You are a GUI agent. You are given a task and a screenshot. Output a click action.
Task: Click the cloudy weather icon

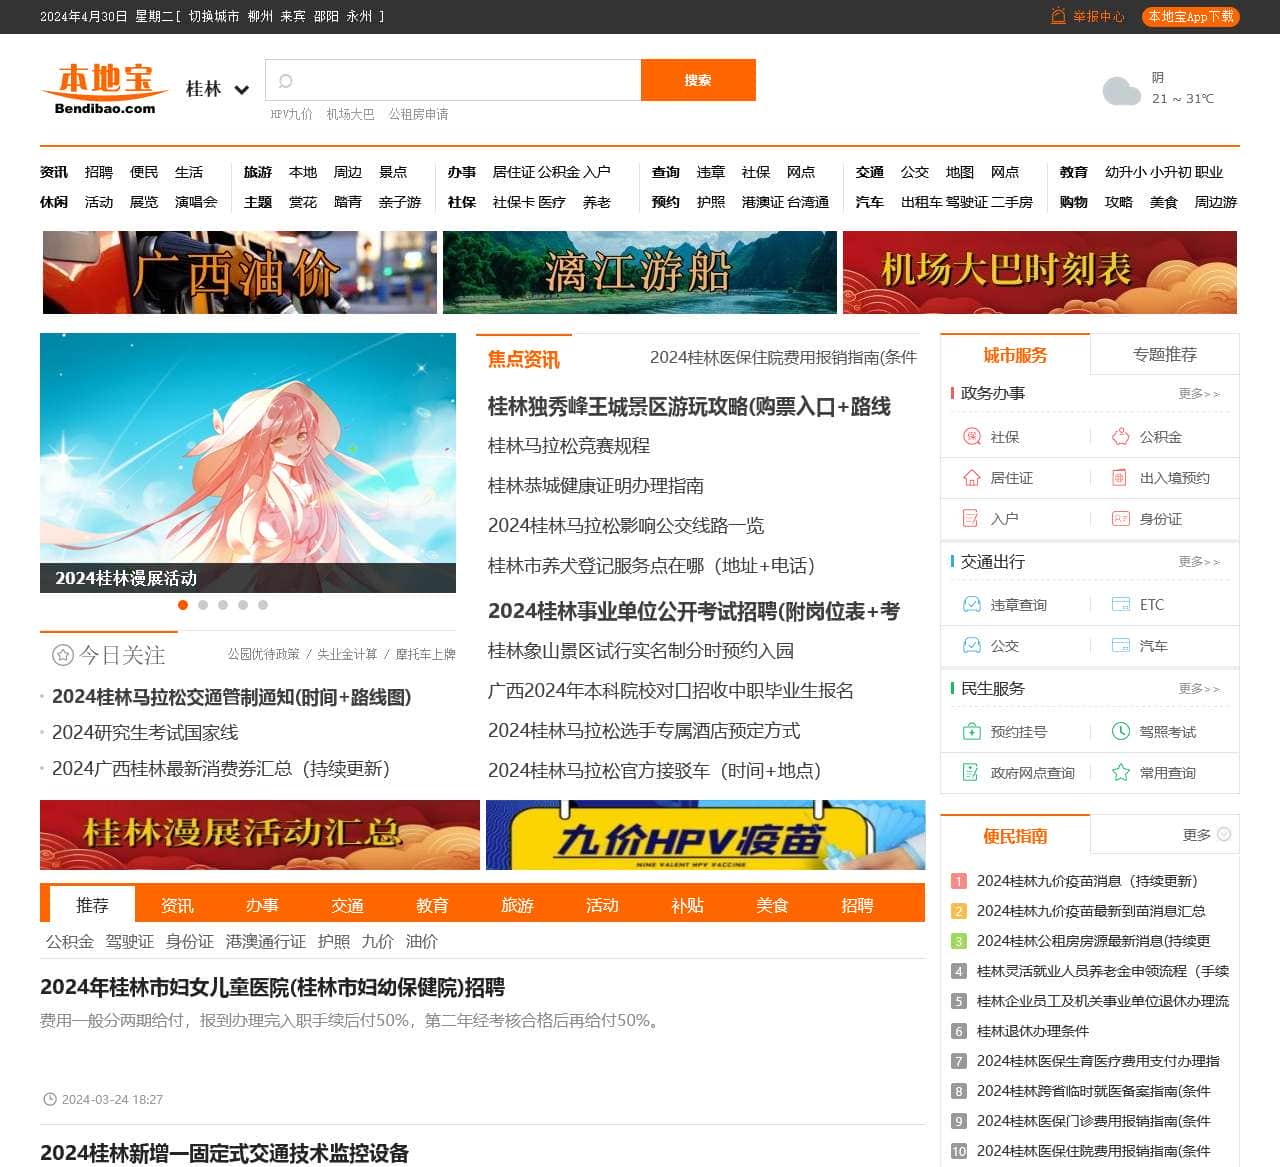tap(1121, 90)
